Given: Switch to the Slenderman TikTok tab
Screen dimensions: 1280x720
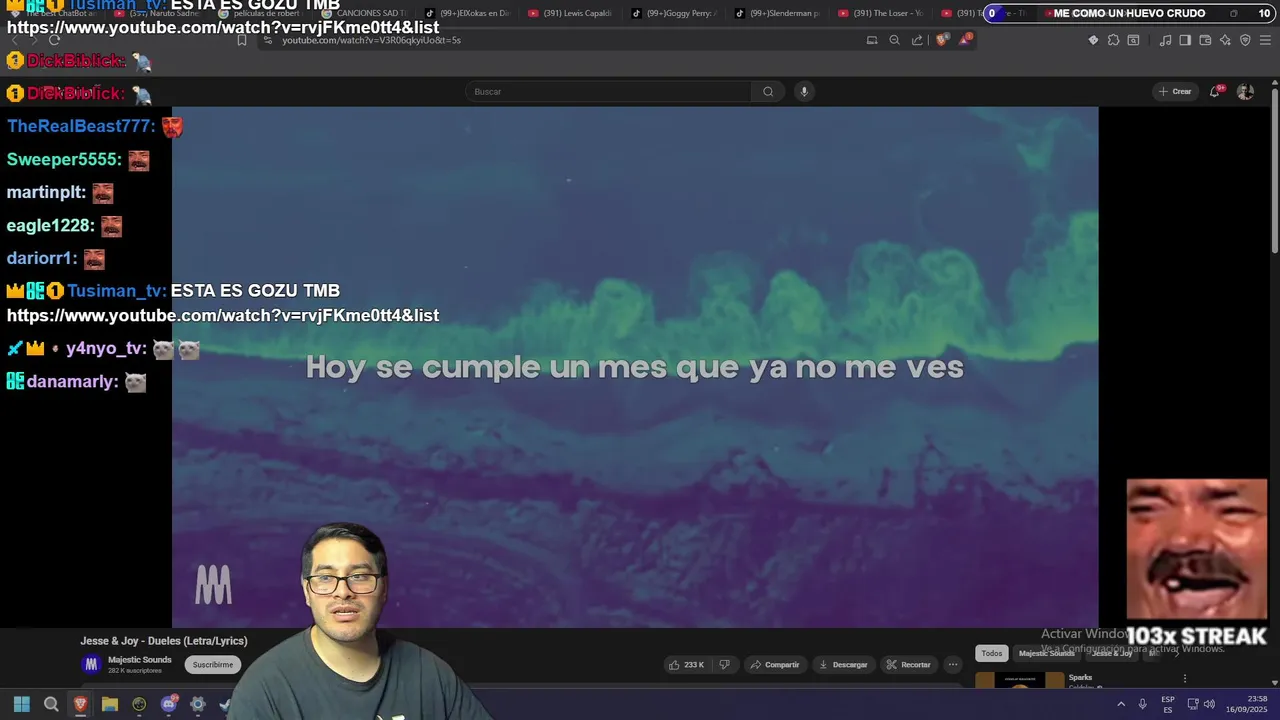Looking at the screenshot, I should (777, 13).
